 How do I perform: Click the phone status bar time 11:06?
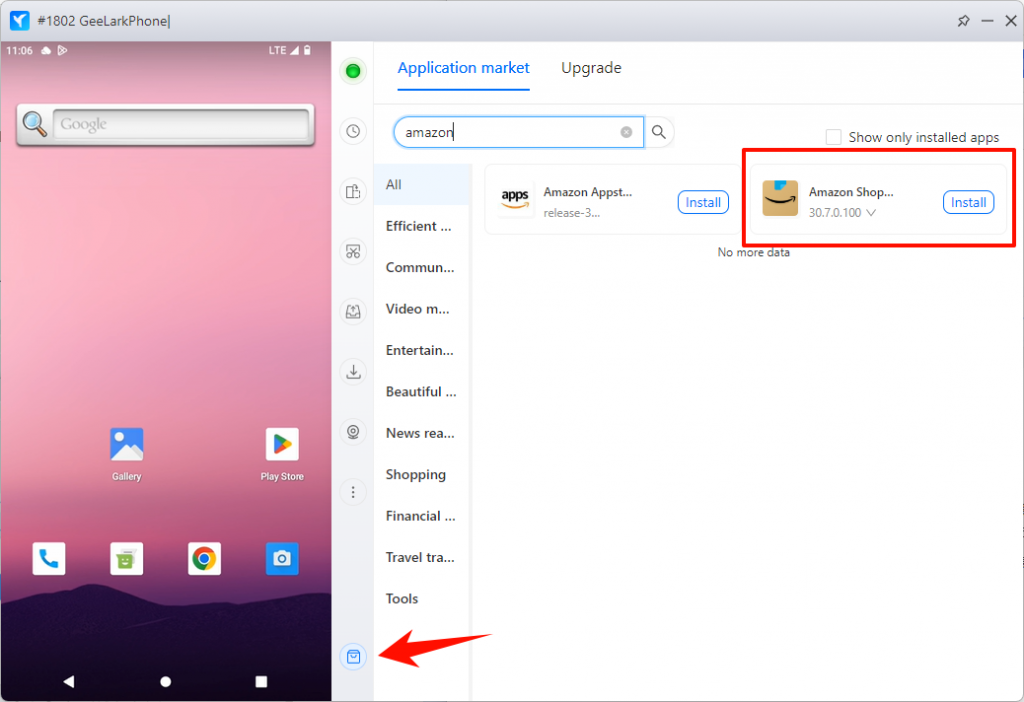(20, 50)
